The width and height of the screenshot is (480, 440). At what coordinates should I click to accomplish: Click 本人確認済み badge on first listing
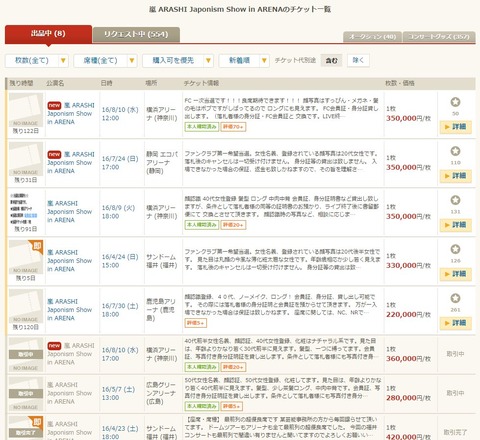pyautogui.click(x=202, y=127)
